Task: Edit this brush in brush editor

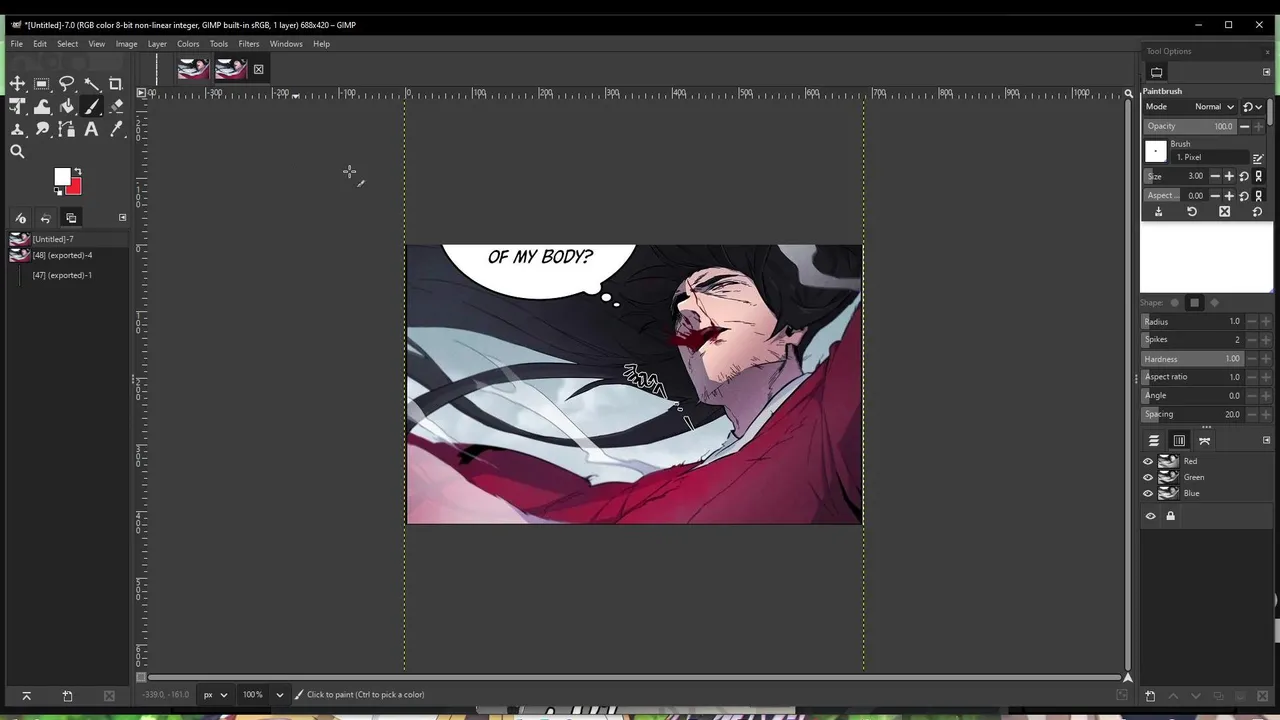Action: tap(1258, 158)
